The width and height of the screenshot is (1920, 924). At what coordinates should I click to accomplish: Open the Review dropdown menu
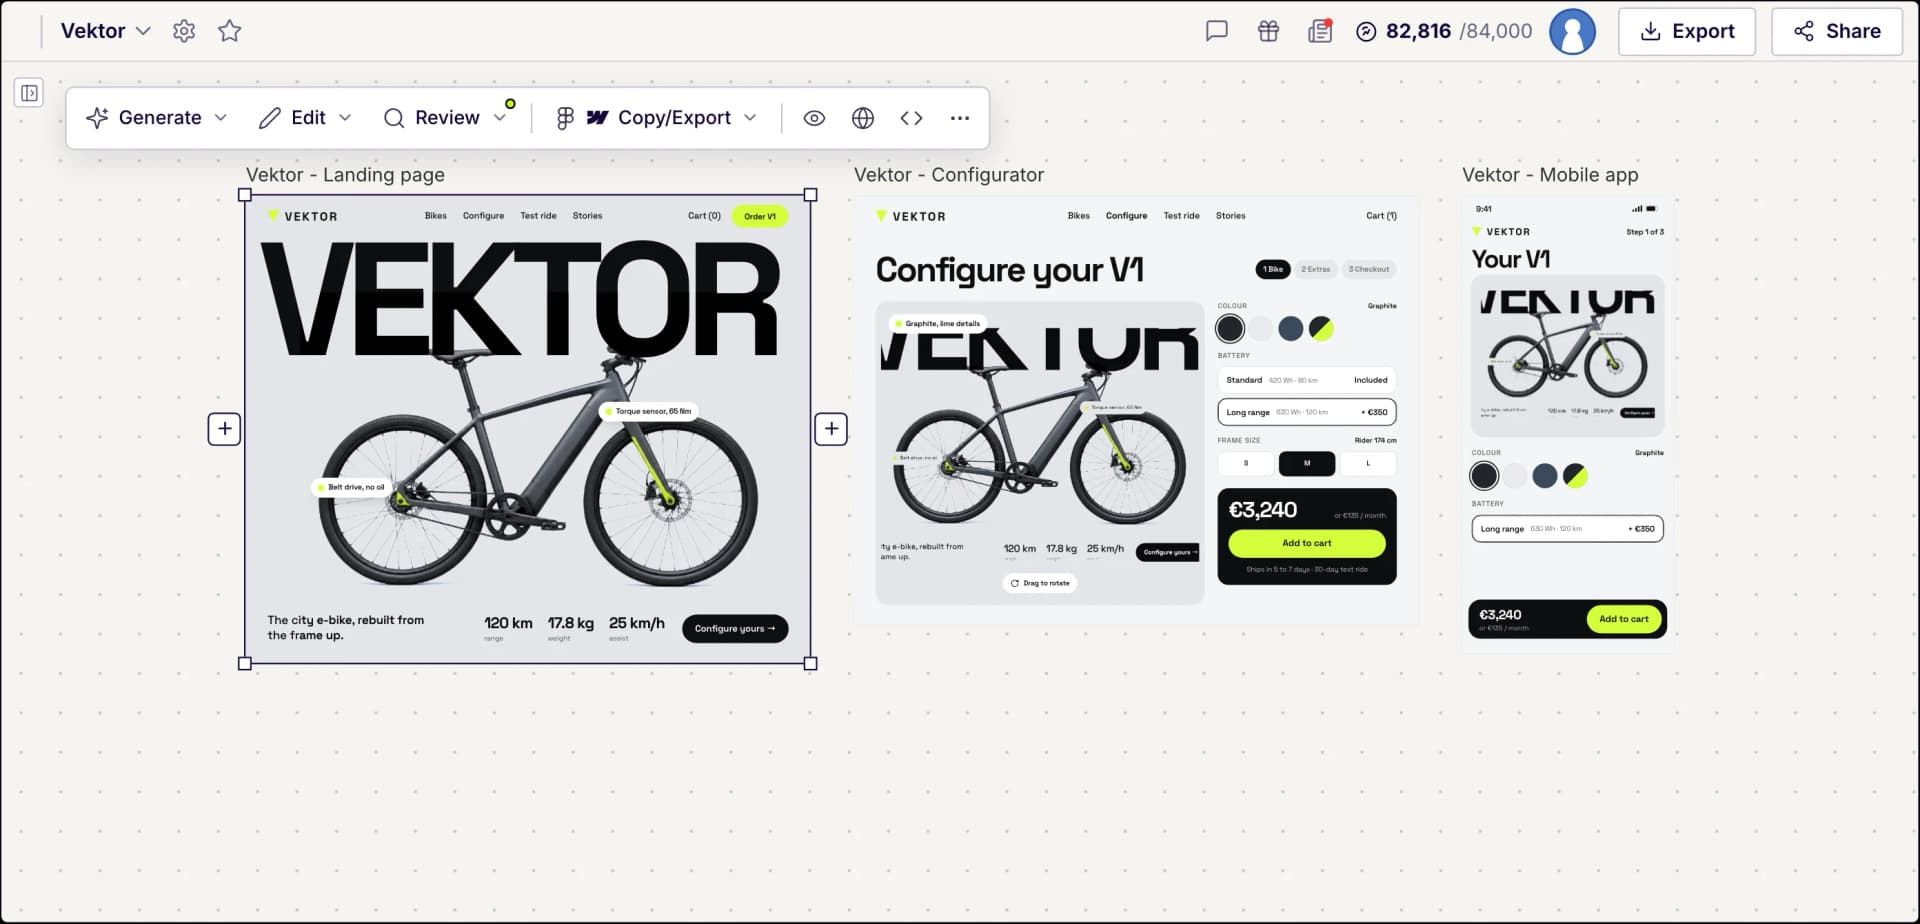pos(446,118)
